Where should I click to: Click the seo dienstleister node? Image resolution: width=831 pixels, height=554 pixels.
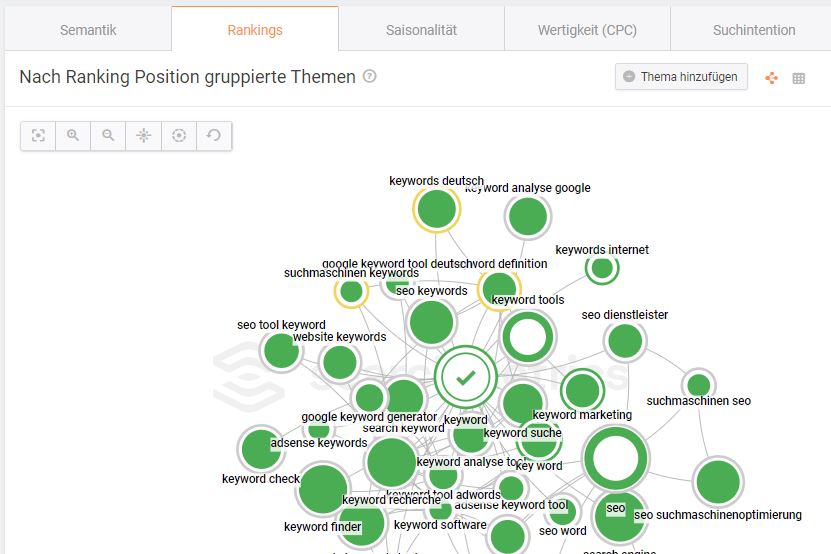625,341
